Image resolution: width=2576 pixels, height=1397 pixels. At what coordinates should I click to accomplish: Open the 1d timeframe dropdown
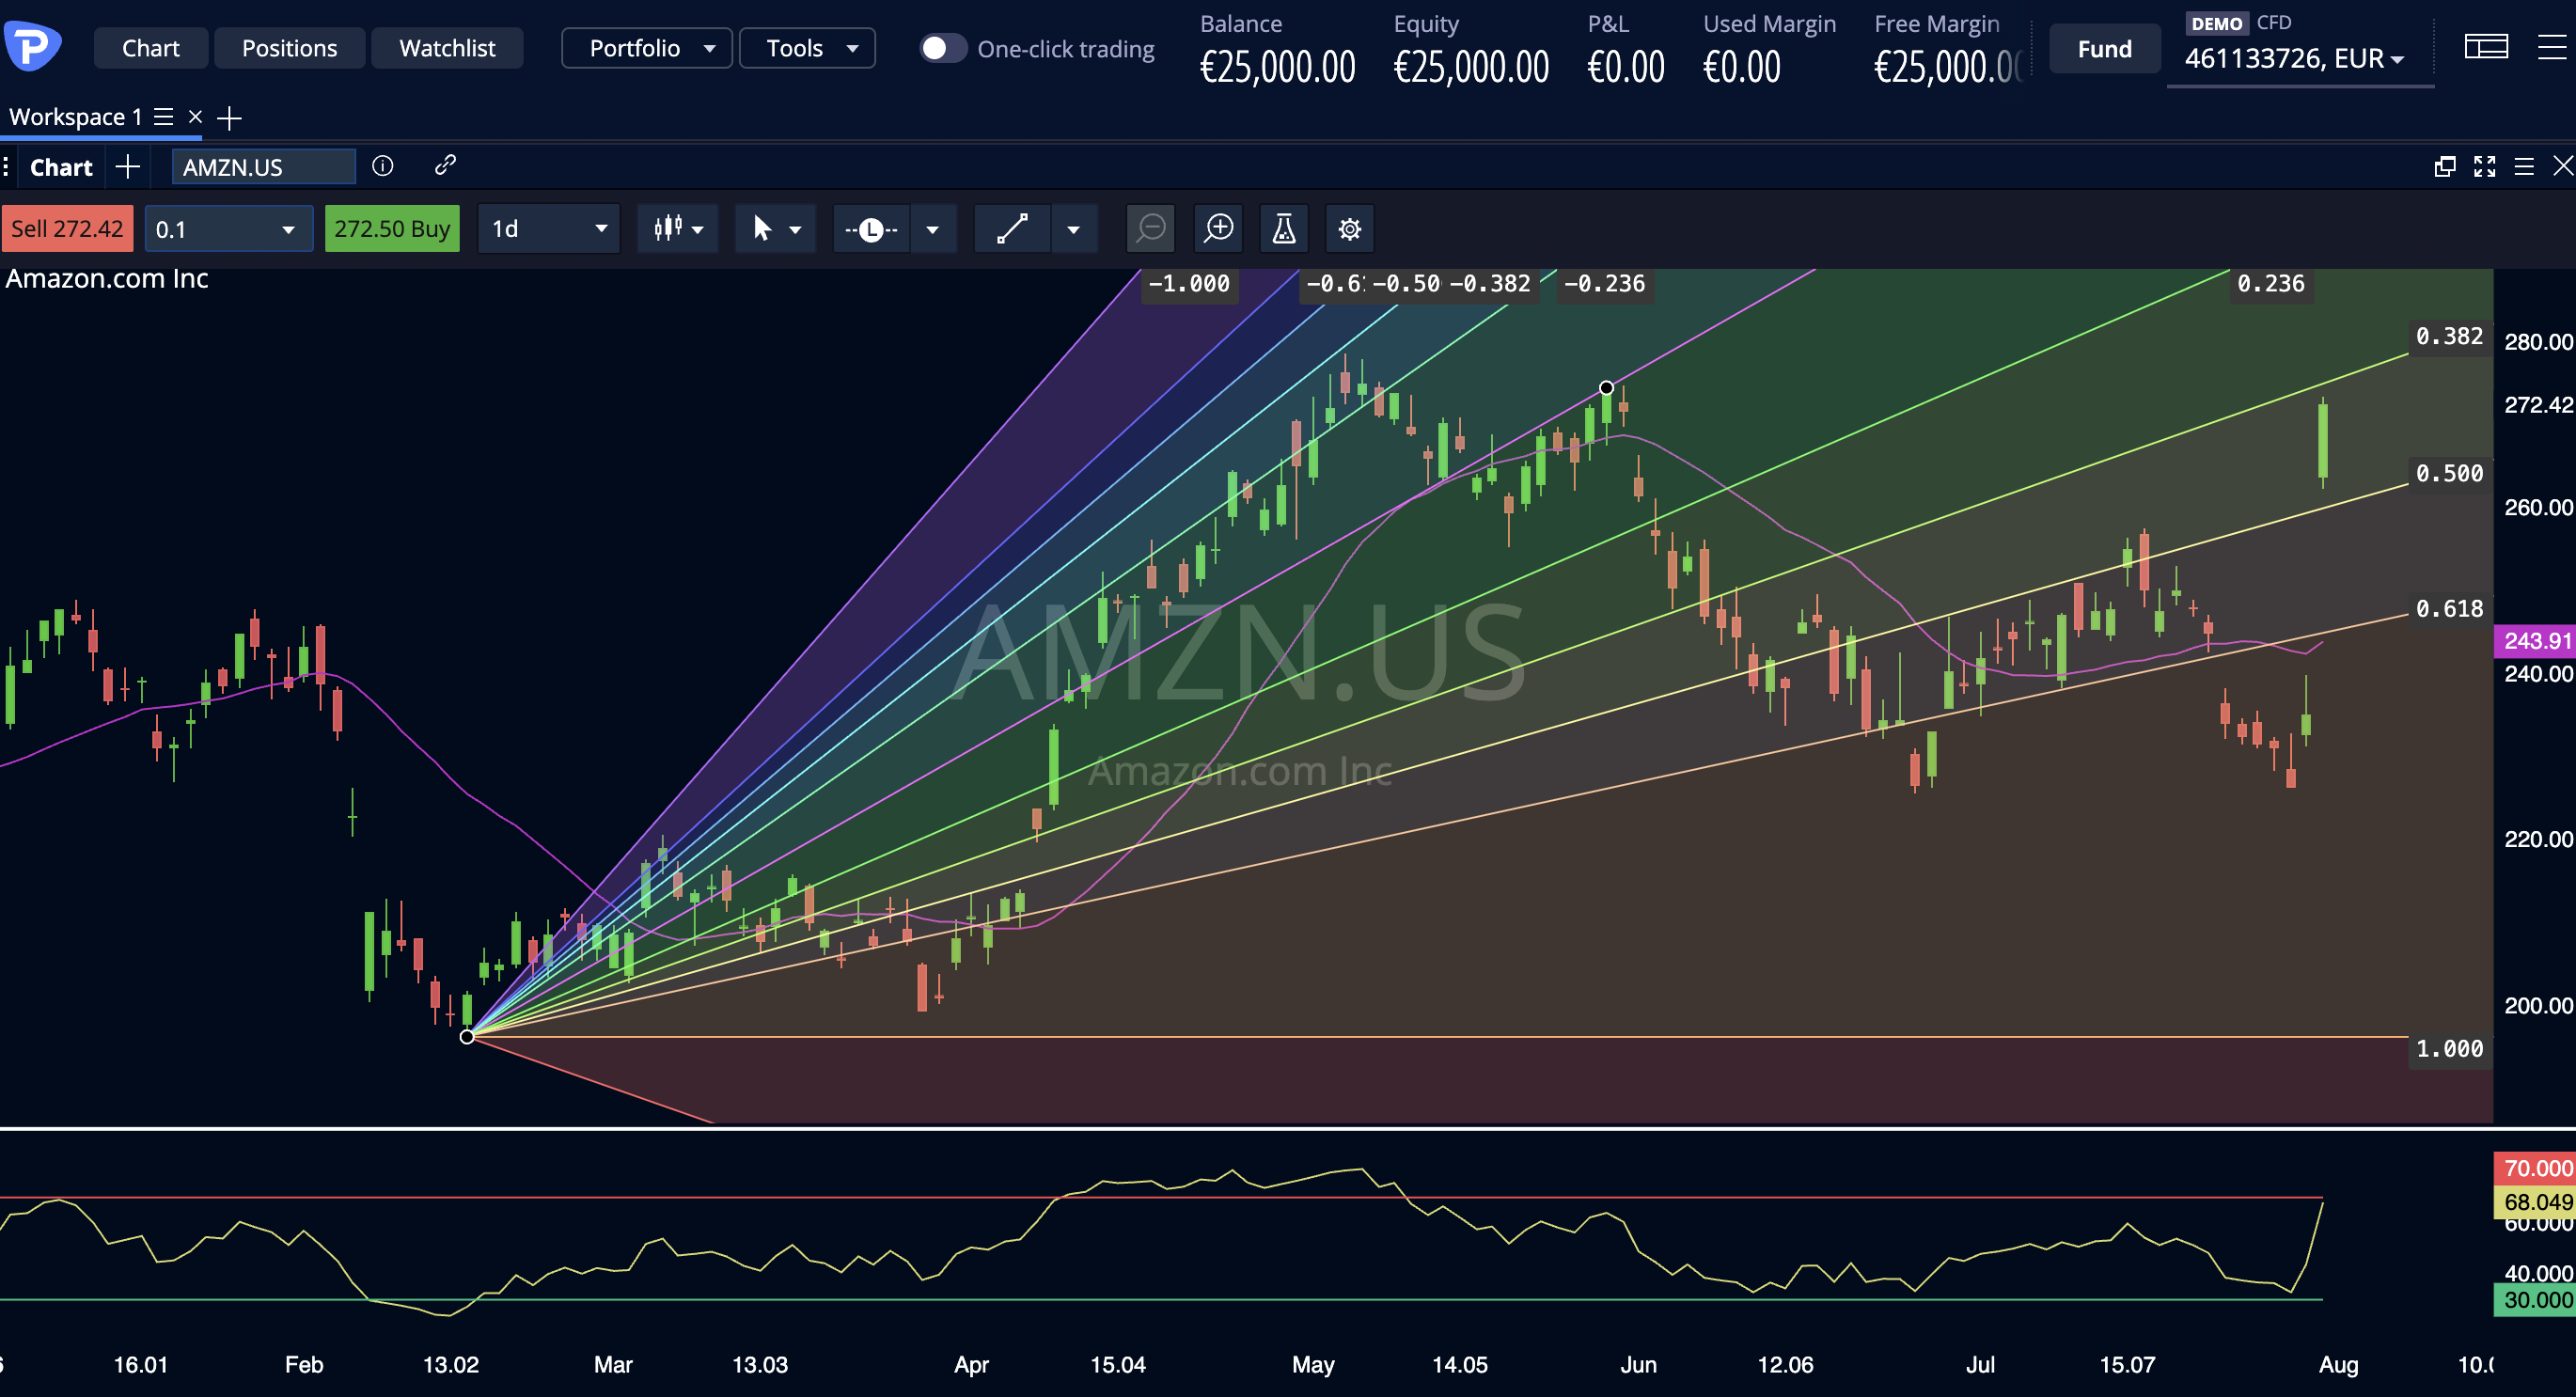point(549,228)
